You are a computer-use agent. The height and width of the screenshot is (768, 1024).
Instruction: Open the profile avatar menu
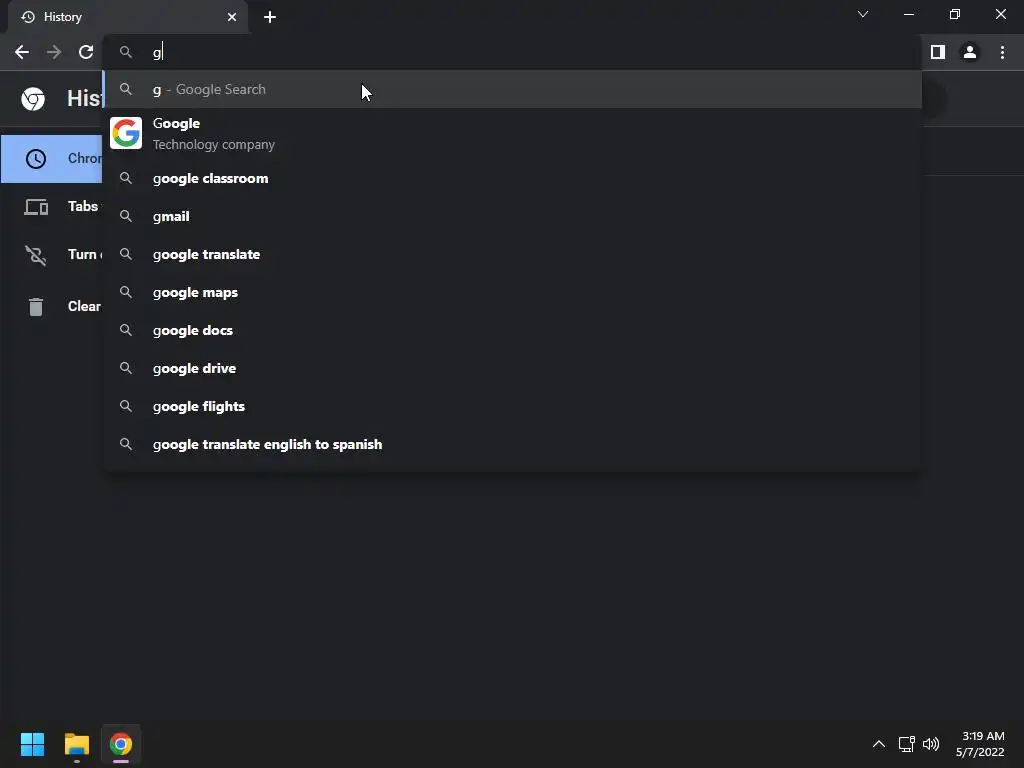tap(970, 52)
